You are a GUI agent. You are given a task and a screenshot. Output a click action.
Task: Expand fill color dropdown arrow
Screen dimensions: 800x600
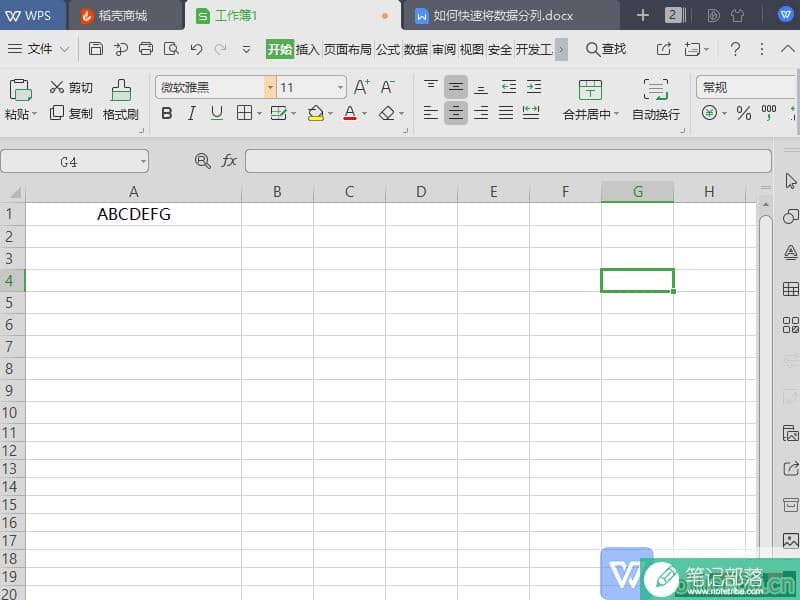331,114
